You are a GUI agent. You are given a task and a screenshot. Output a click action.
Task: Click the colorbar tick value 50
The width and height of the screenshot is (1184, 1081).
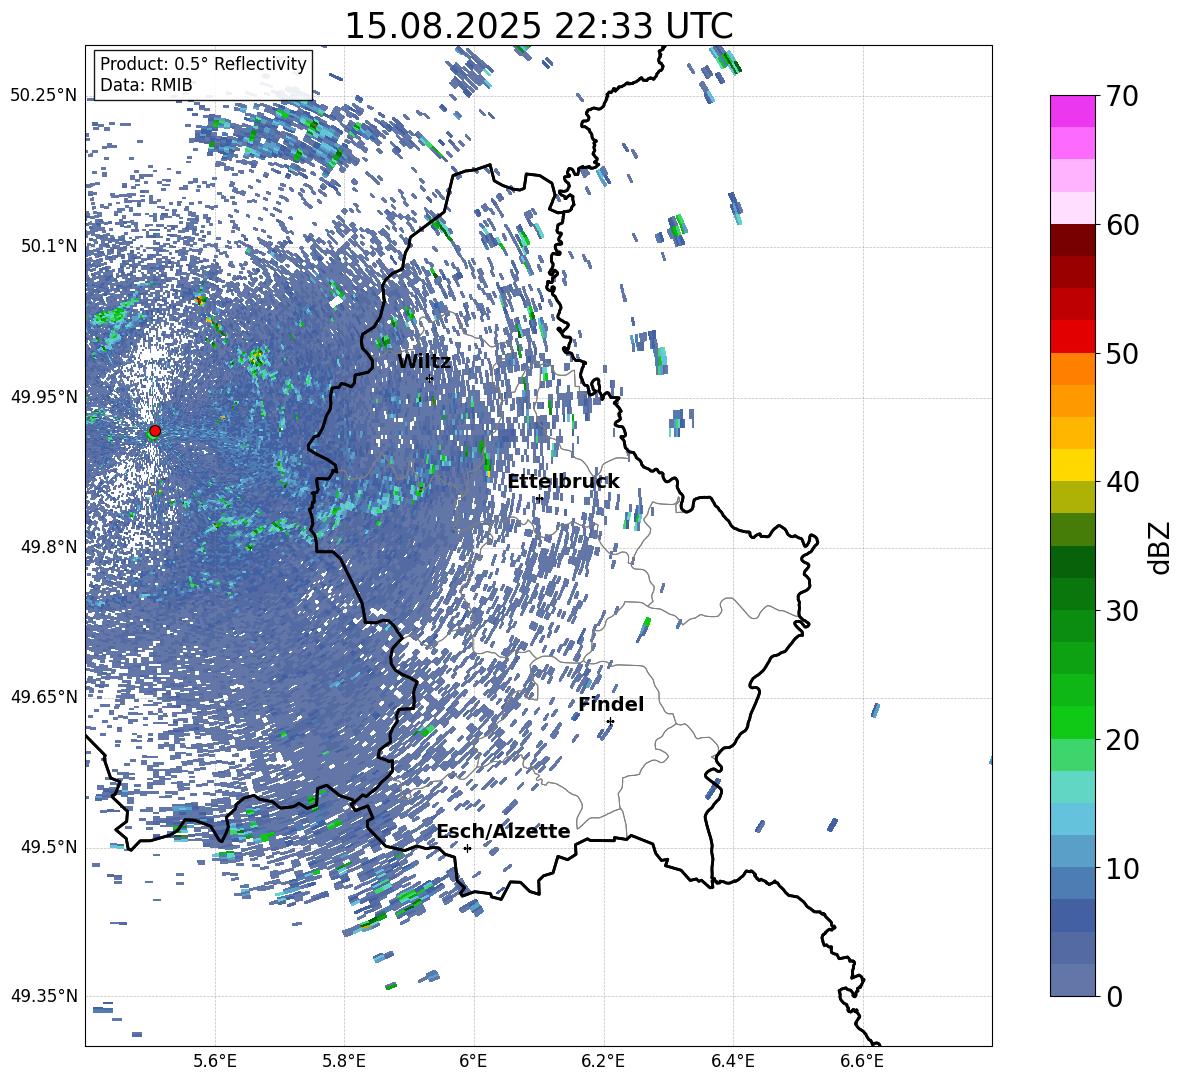pos(1123,353)
